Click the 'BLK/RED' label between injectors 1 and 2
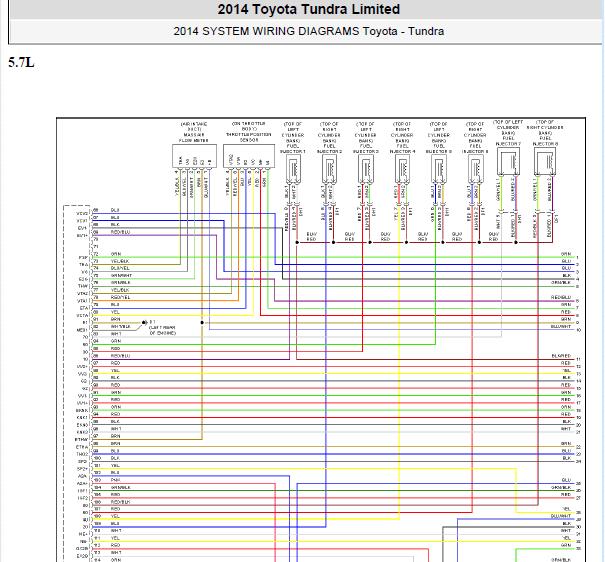 coord(311,236)
